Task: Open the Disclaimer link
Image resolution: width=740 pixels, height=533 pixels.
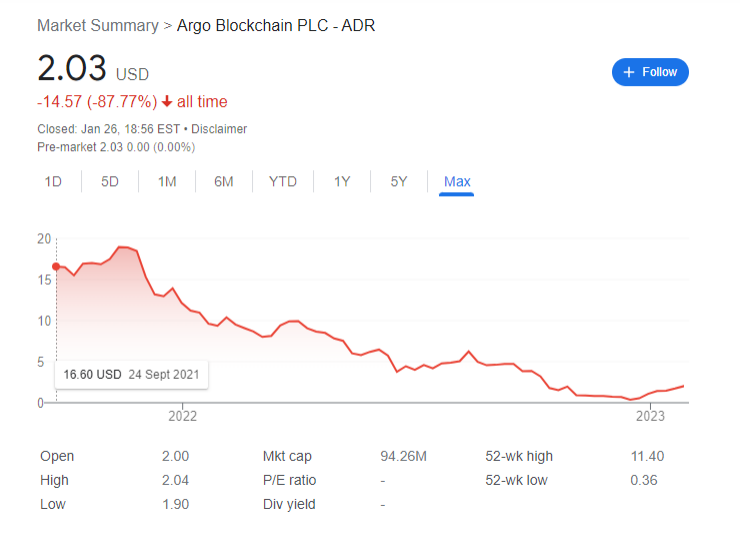Action: click(x=219, y=129)
